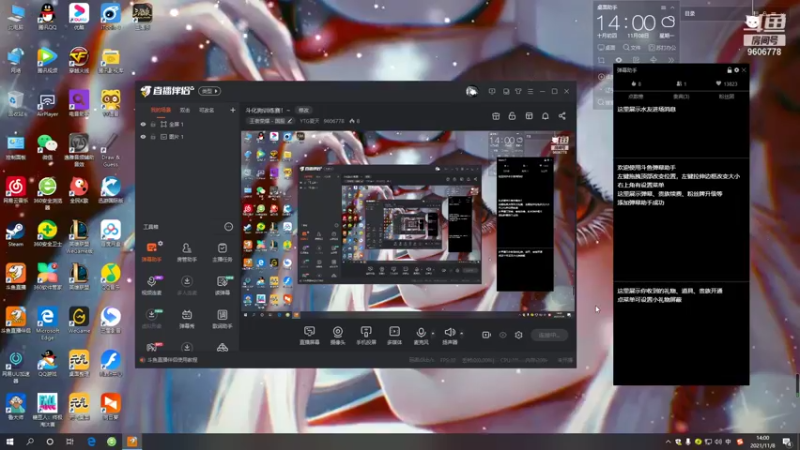The image size is (800, 450).
Task: Click the record video icon beside the start button
Action: (486, 335)
